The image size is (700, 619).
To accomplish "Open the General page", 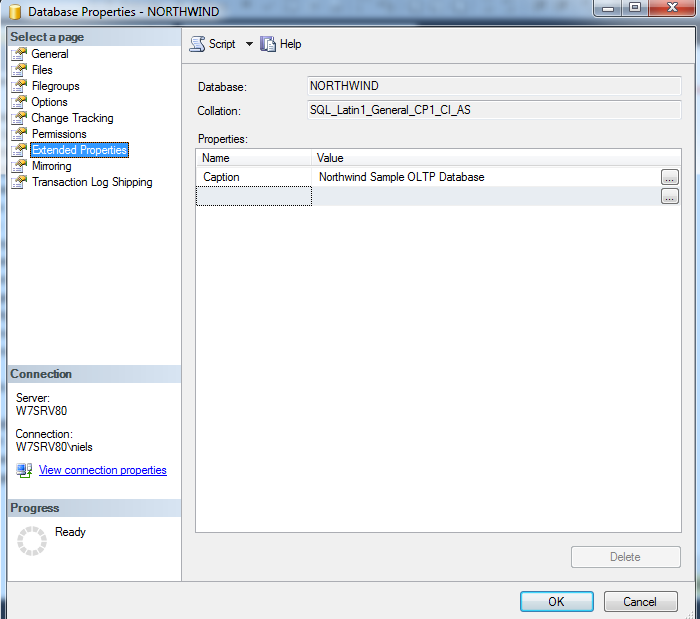I will (x=50, y=54).
